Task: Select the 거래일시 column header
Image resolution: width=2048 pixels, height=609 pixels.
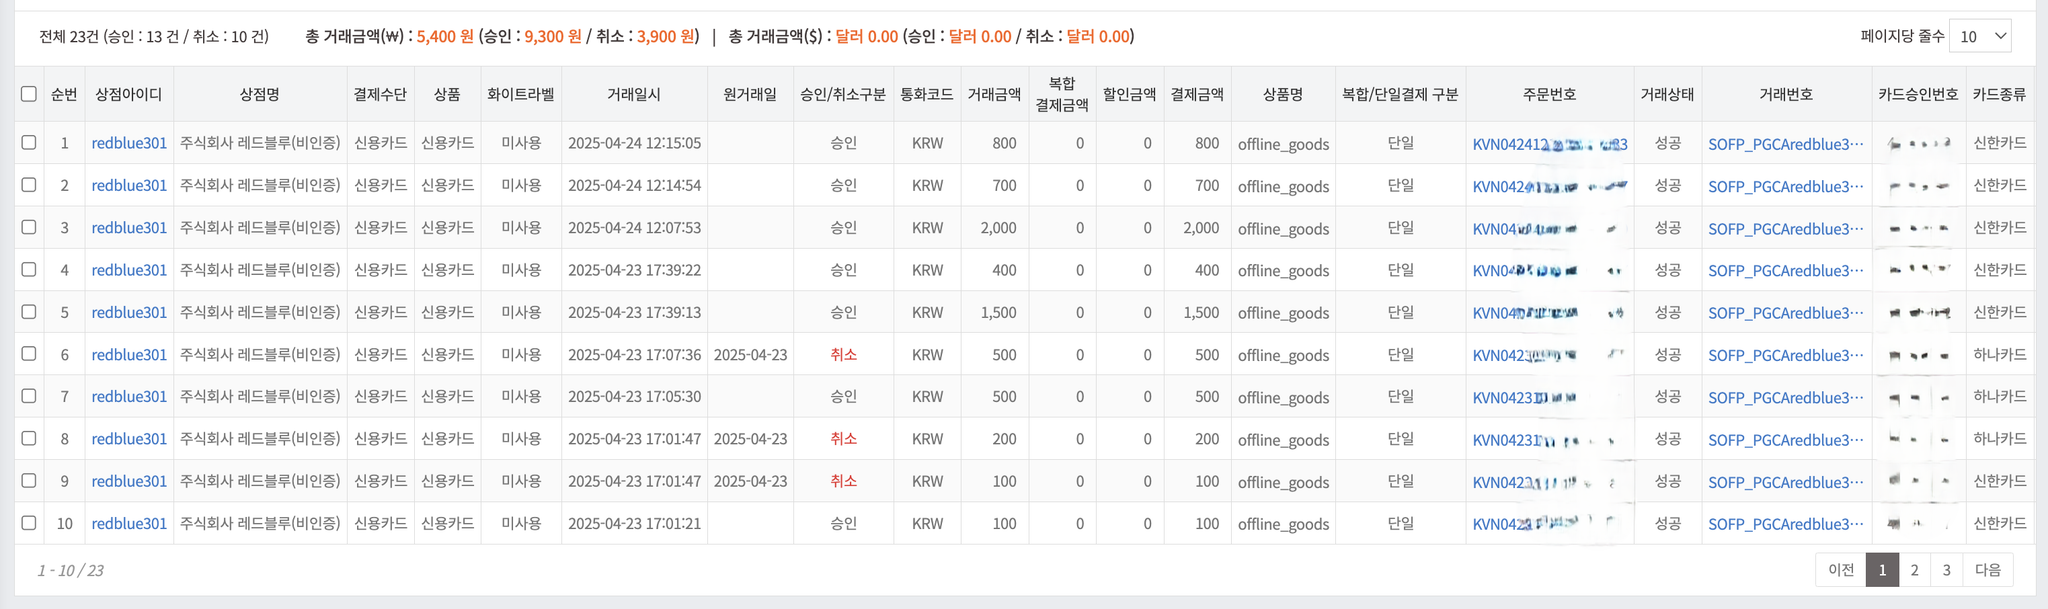Action: tap(634, 94)
